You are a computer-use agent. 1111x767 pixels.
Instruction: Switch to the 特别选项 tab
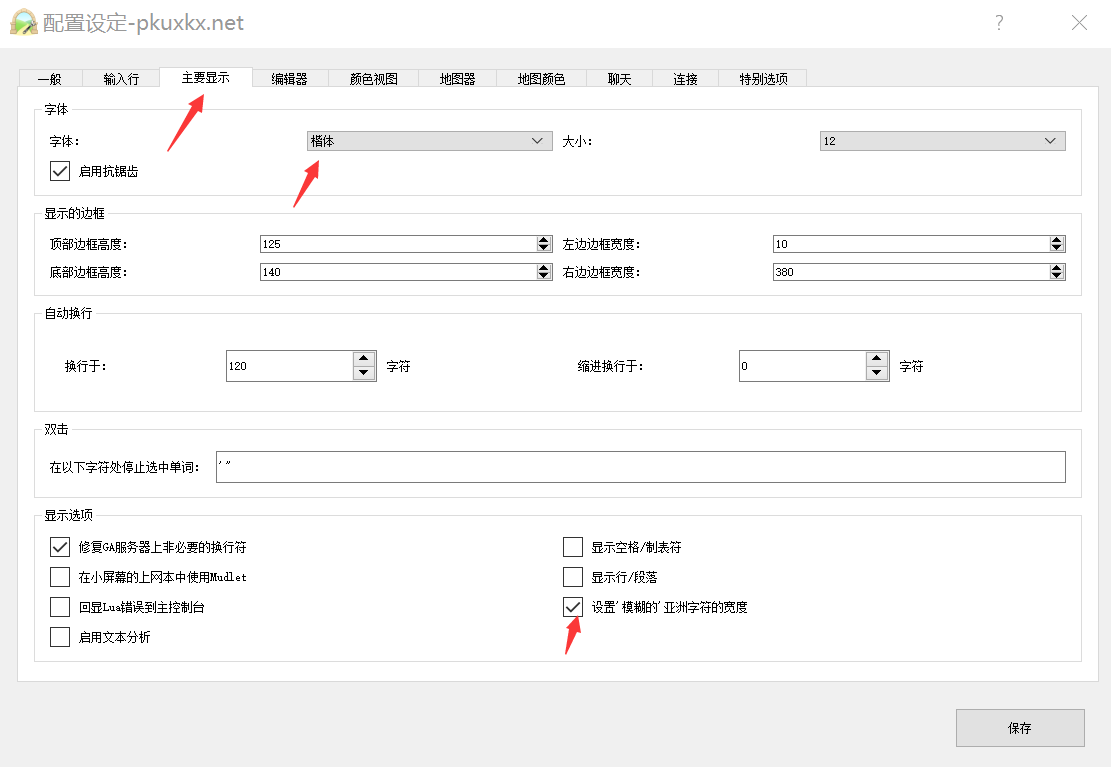(763, 77)
